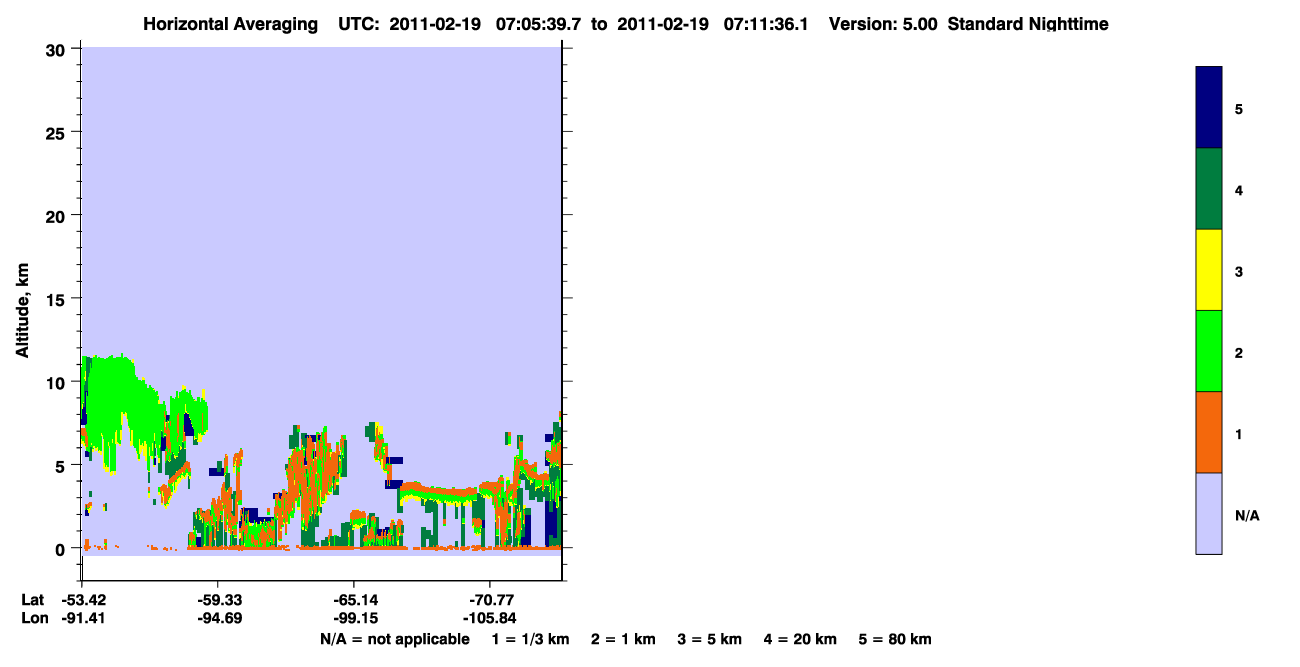Image resolution: width=1300 pixels, height=667 pixels.
Task: Click latitude value -59.33
Action: (218, 600)
